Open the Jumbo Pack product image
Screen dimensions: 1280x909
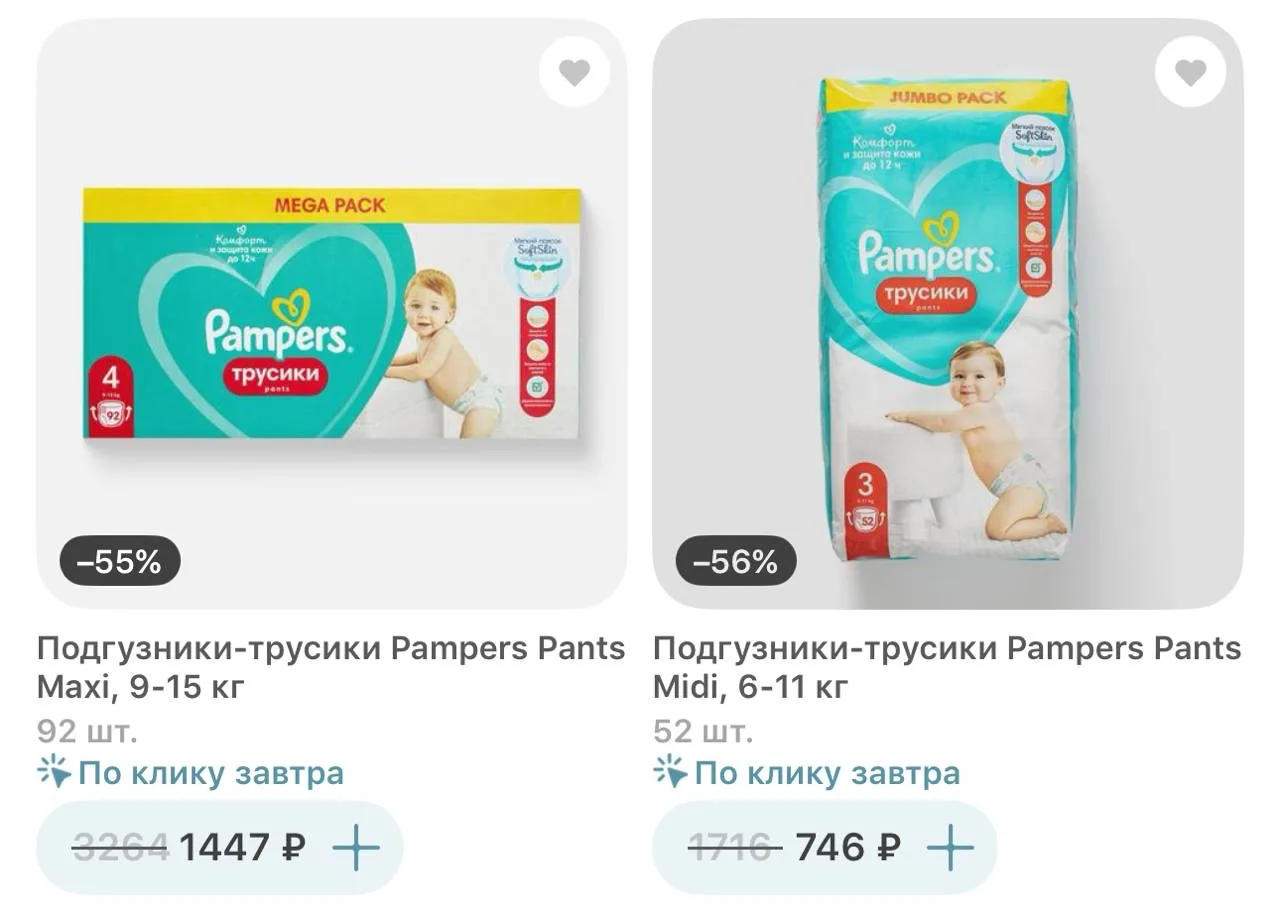(x=948, y=313)
